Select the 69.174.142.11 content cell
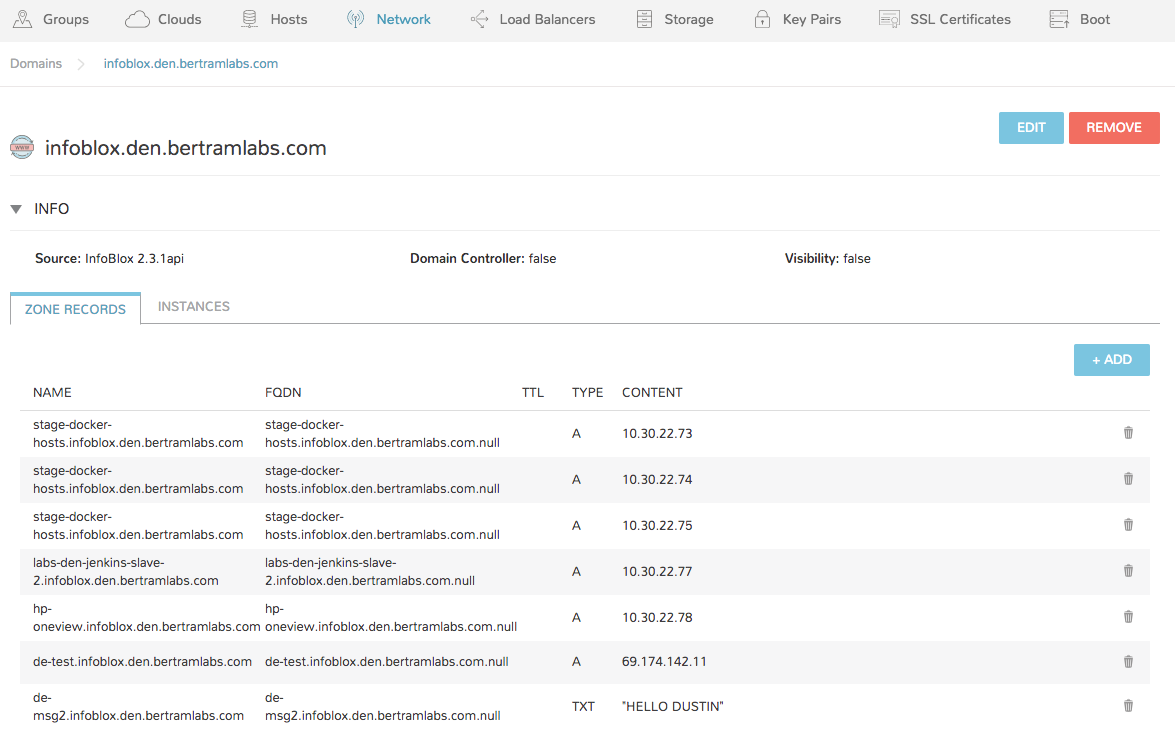1175x756 pixels. [664, 662]
